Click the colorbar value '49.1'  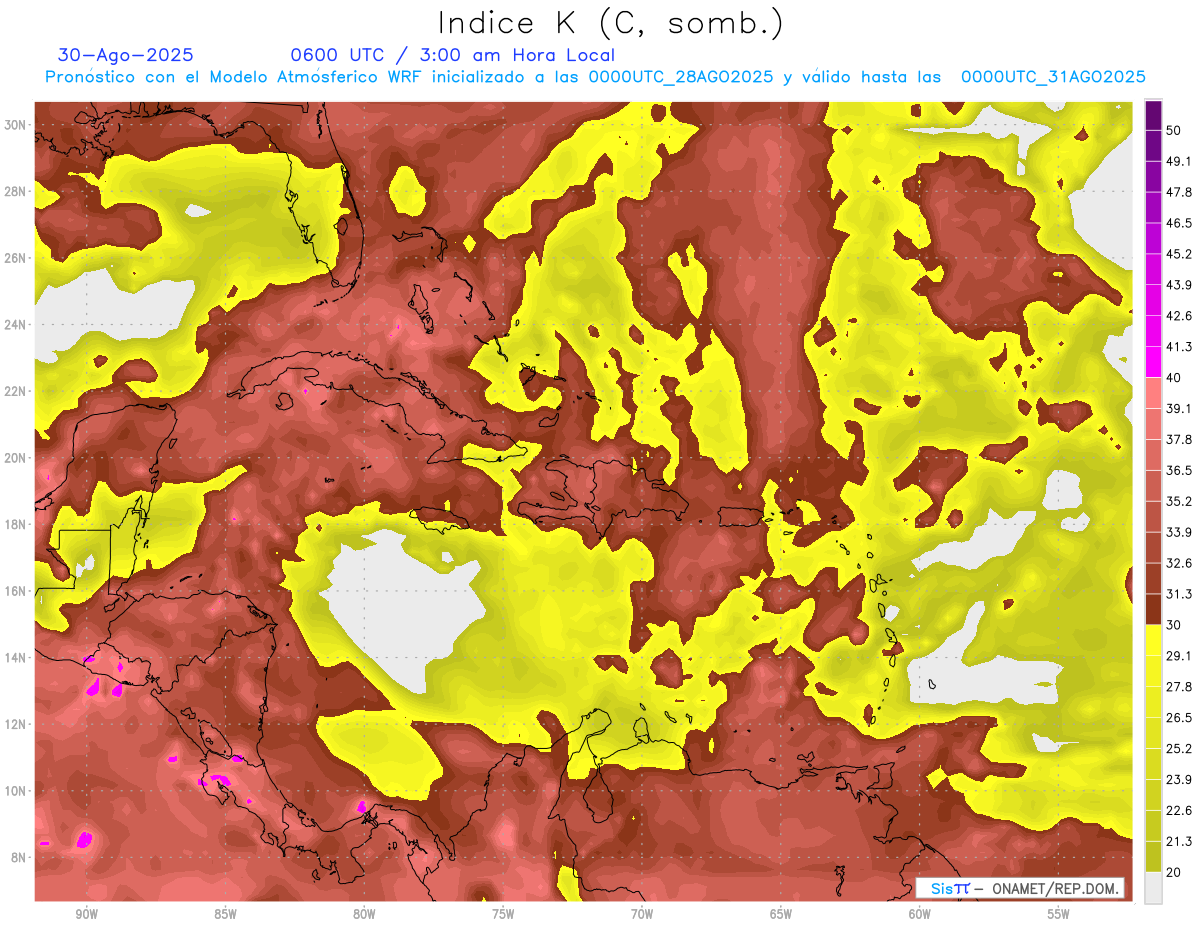click(1178, 162)
